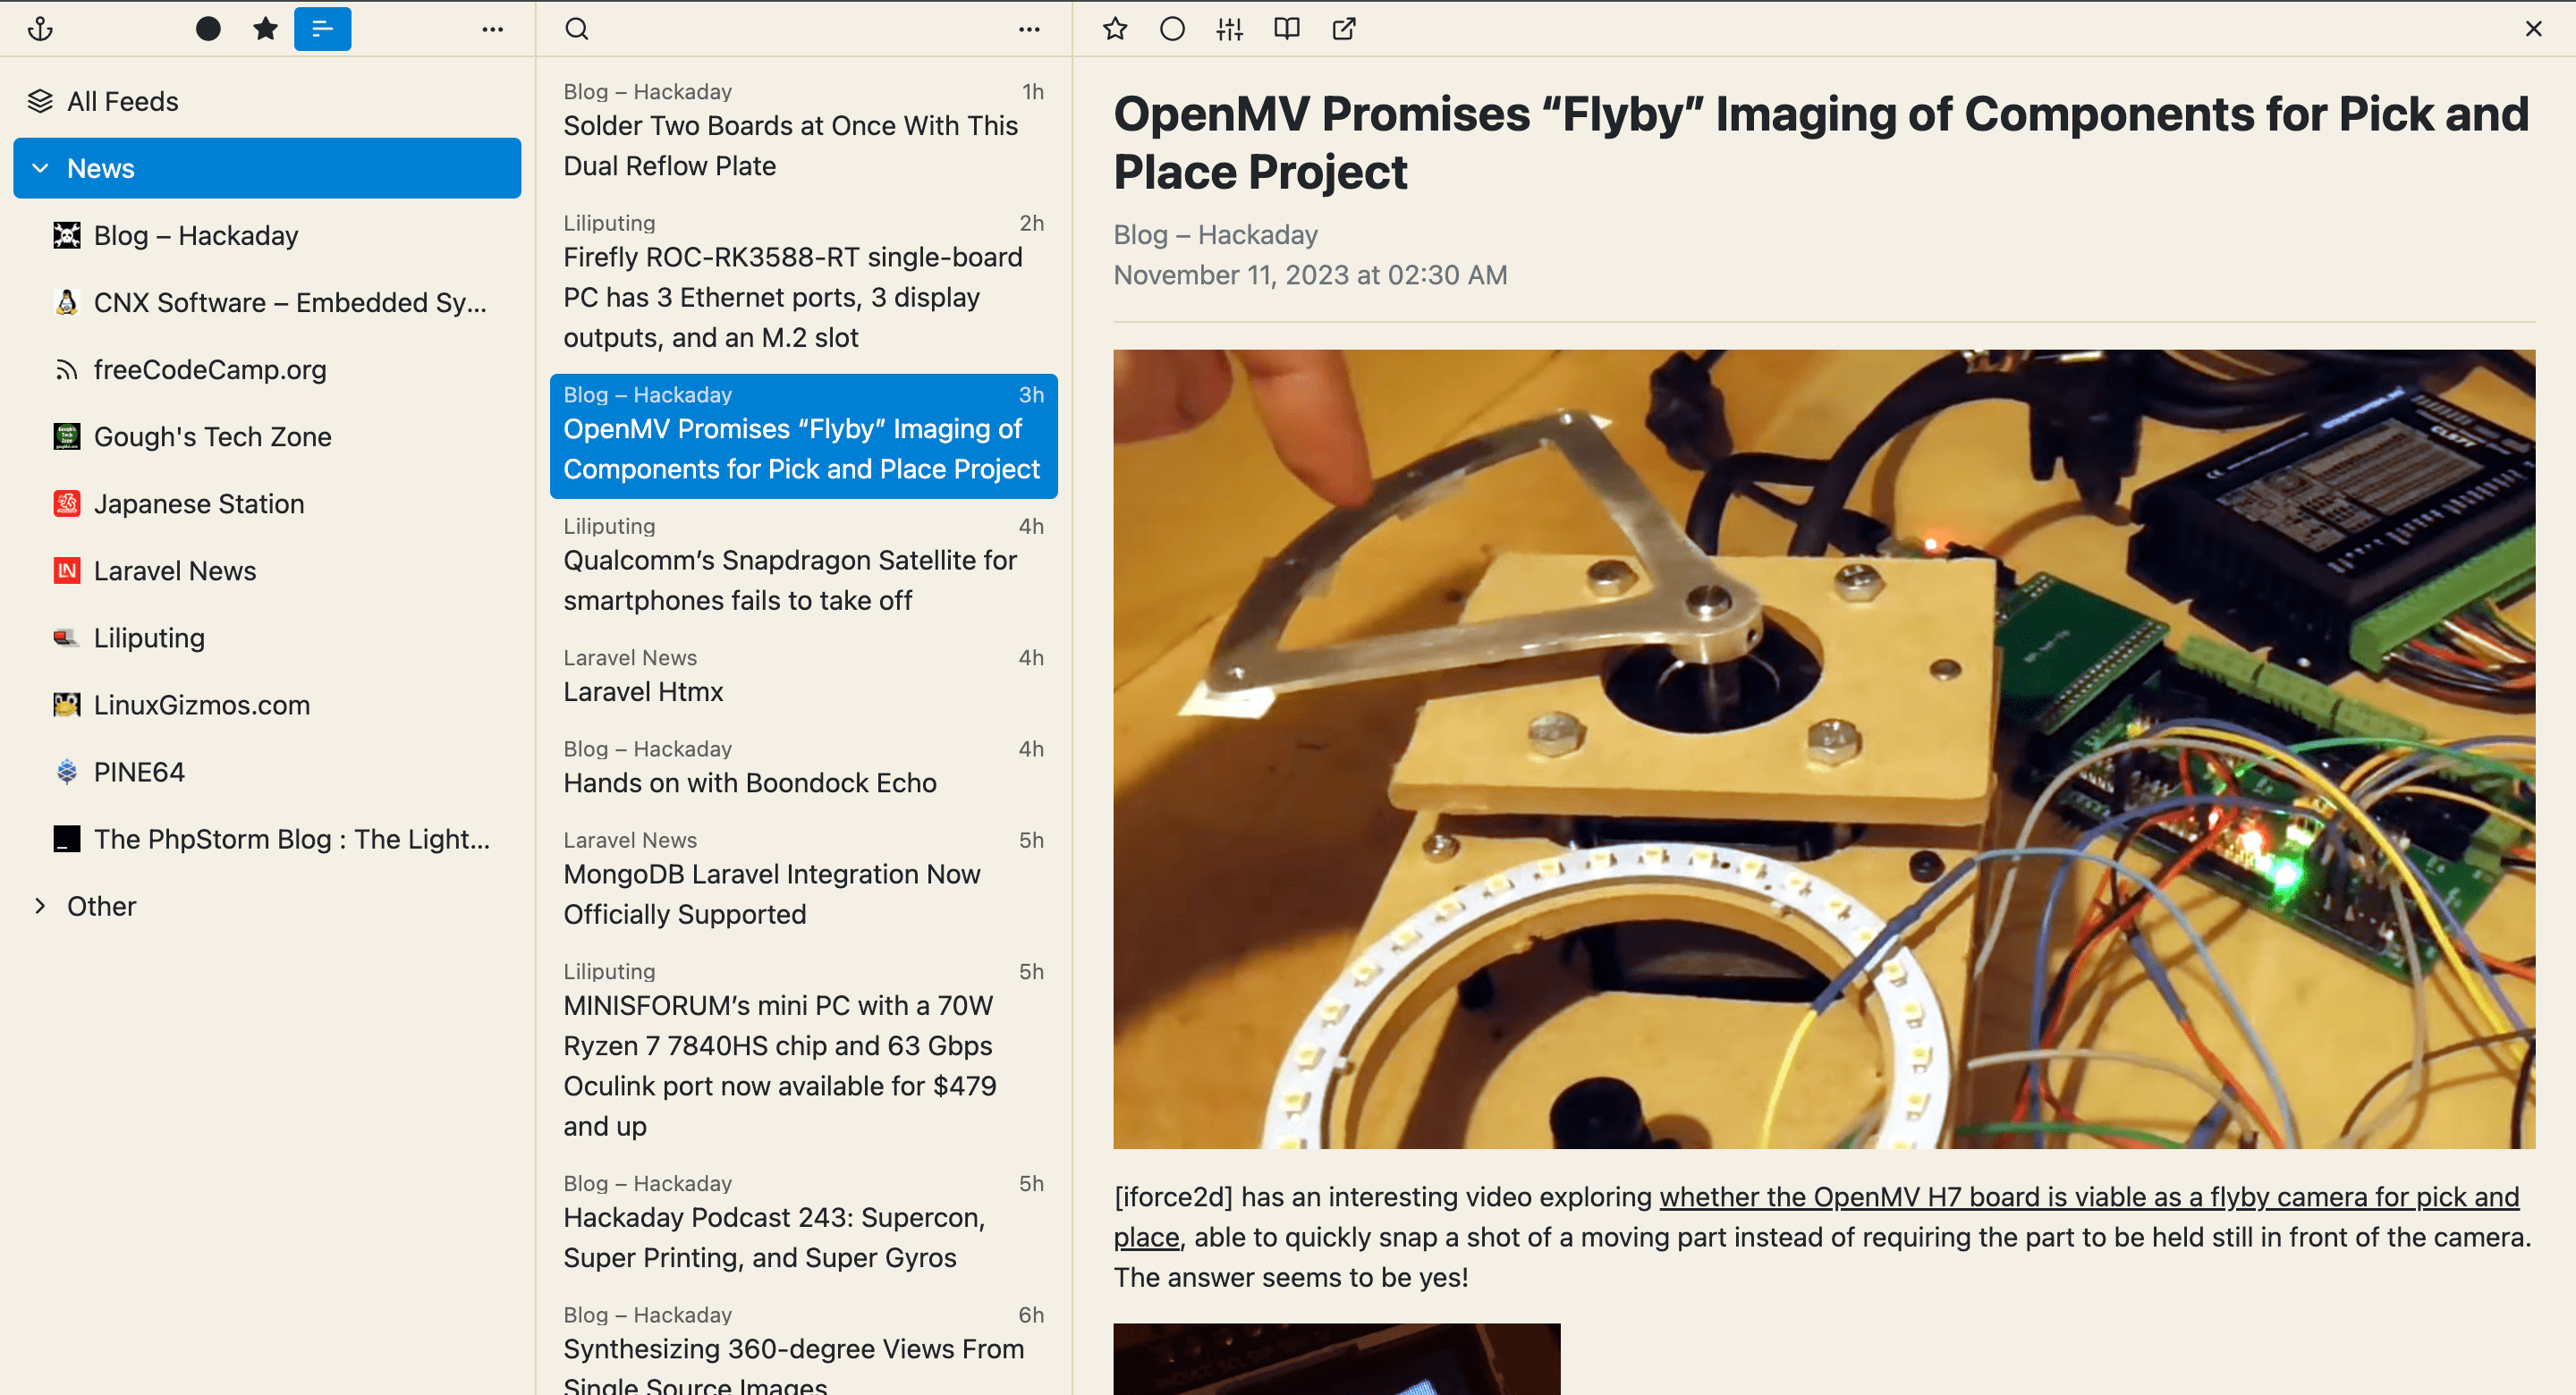Mark article unread with circle icon
This screenshot has height=1395, width=2576.
[1172, 29]
